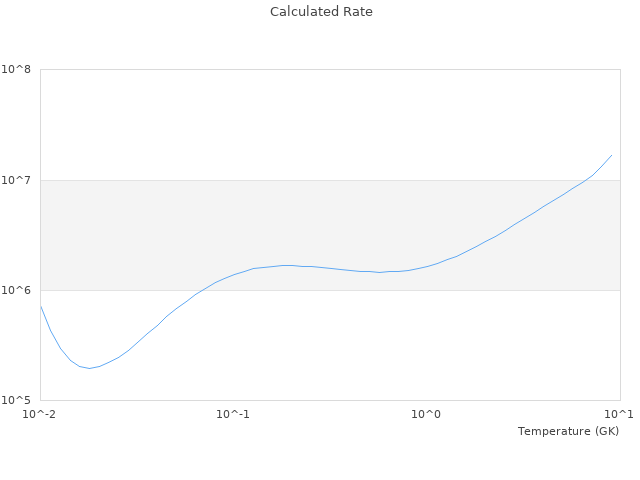This screenshot has width=640, height=480.
Task: Click the left starting point of the curve
Action: tap(41, 306)
